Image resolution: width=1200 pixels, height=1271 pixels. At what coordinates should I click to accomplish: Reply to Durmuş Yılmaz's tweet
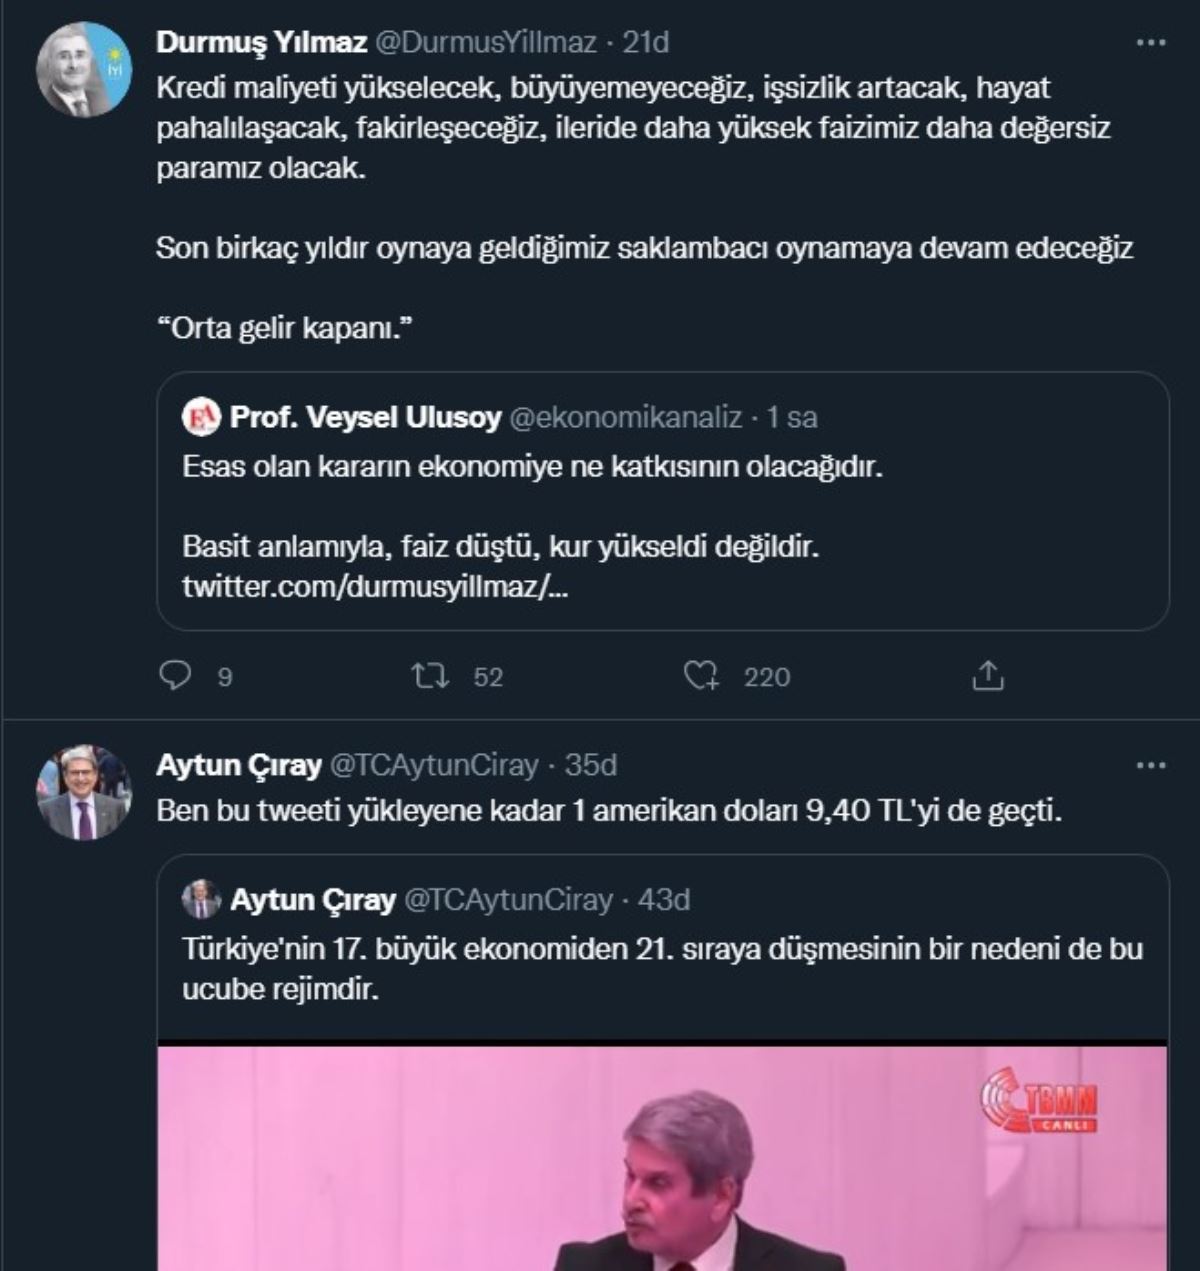pyautogui.click(x=176, y=678)
